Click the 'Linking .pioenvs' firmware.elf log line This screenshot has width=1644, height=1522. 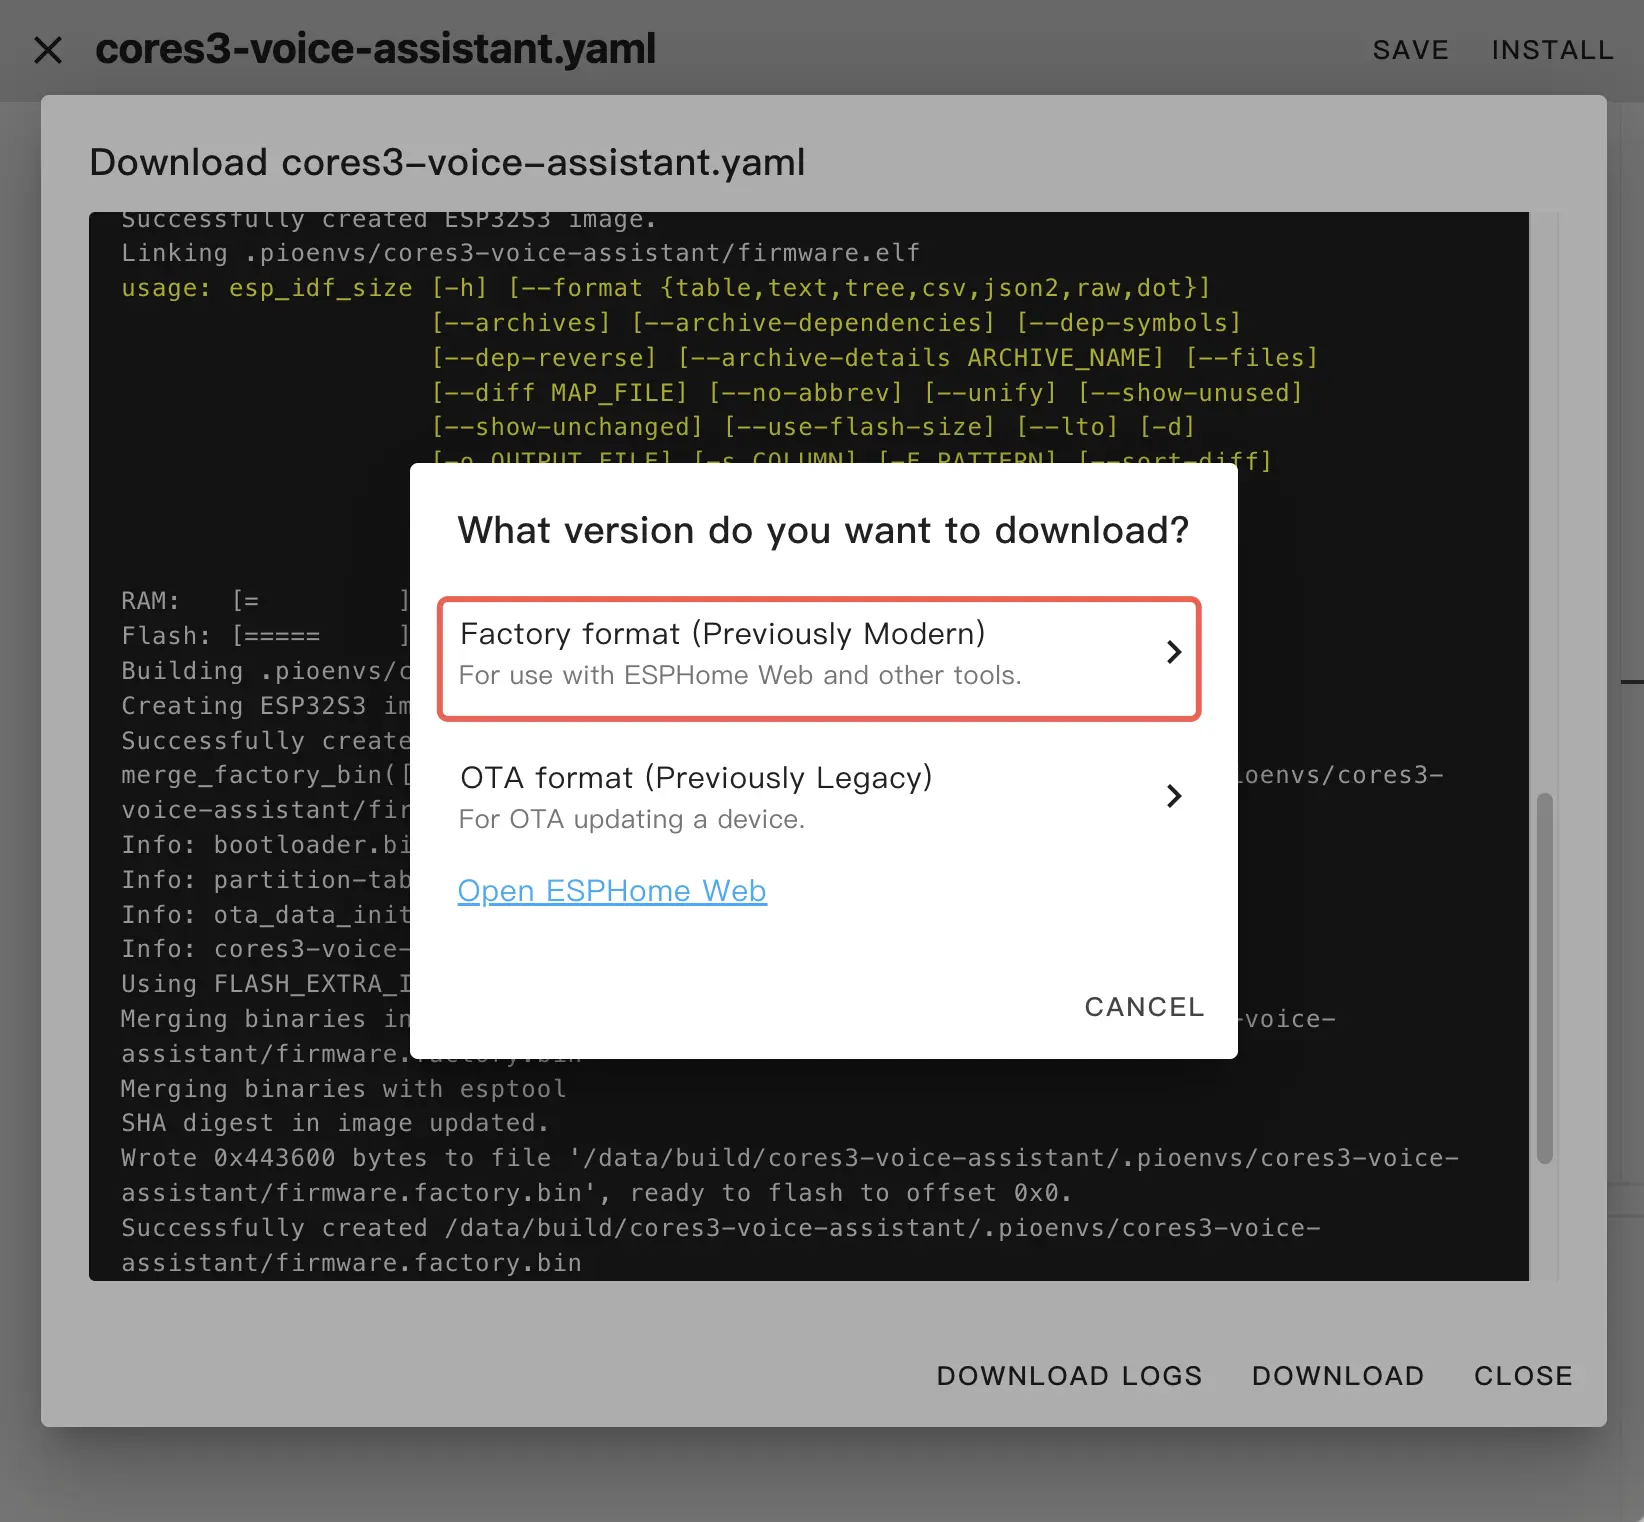tap(520, 253)
